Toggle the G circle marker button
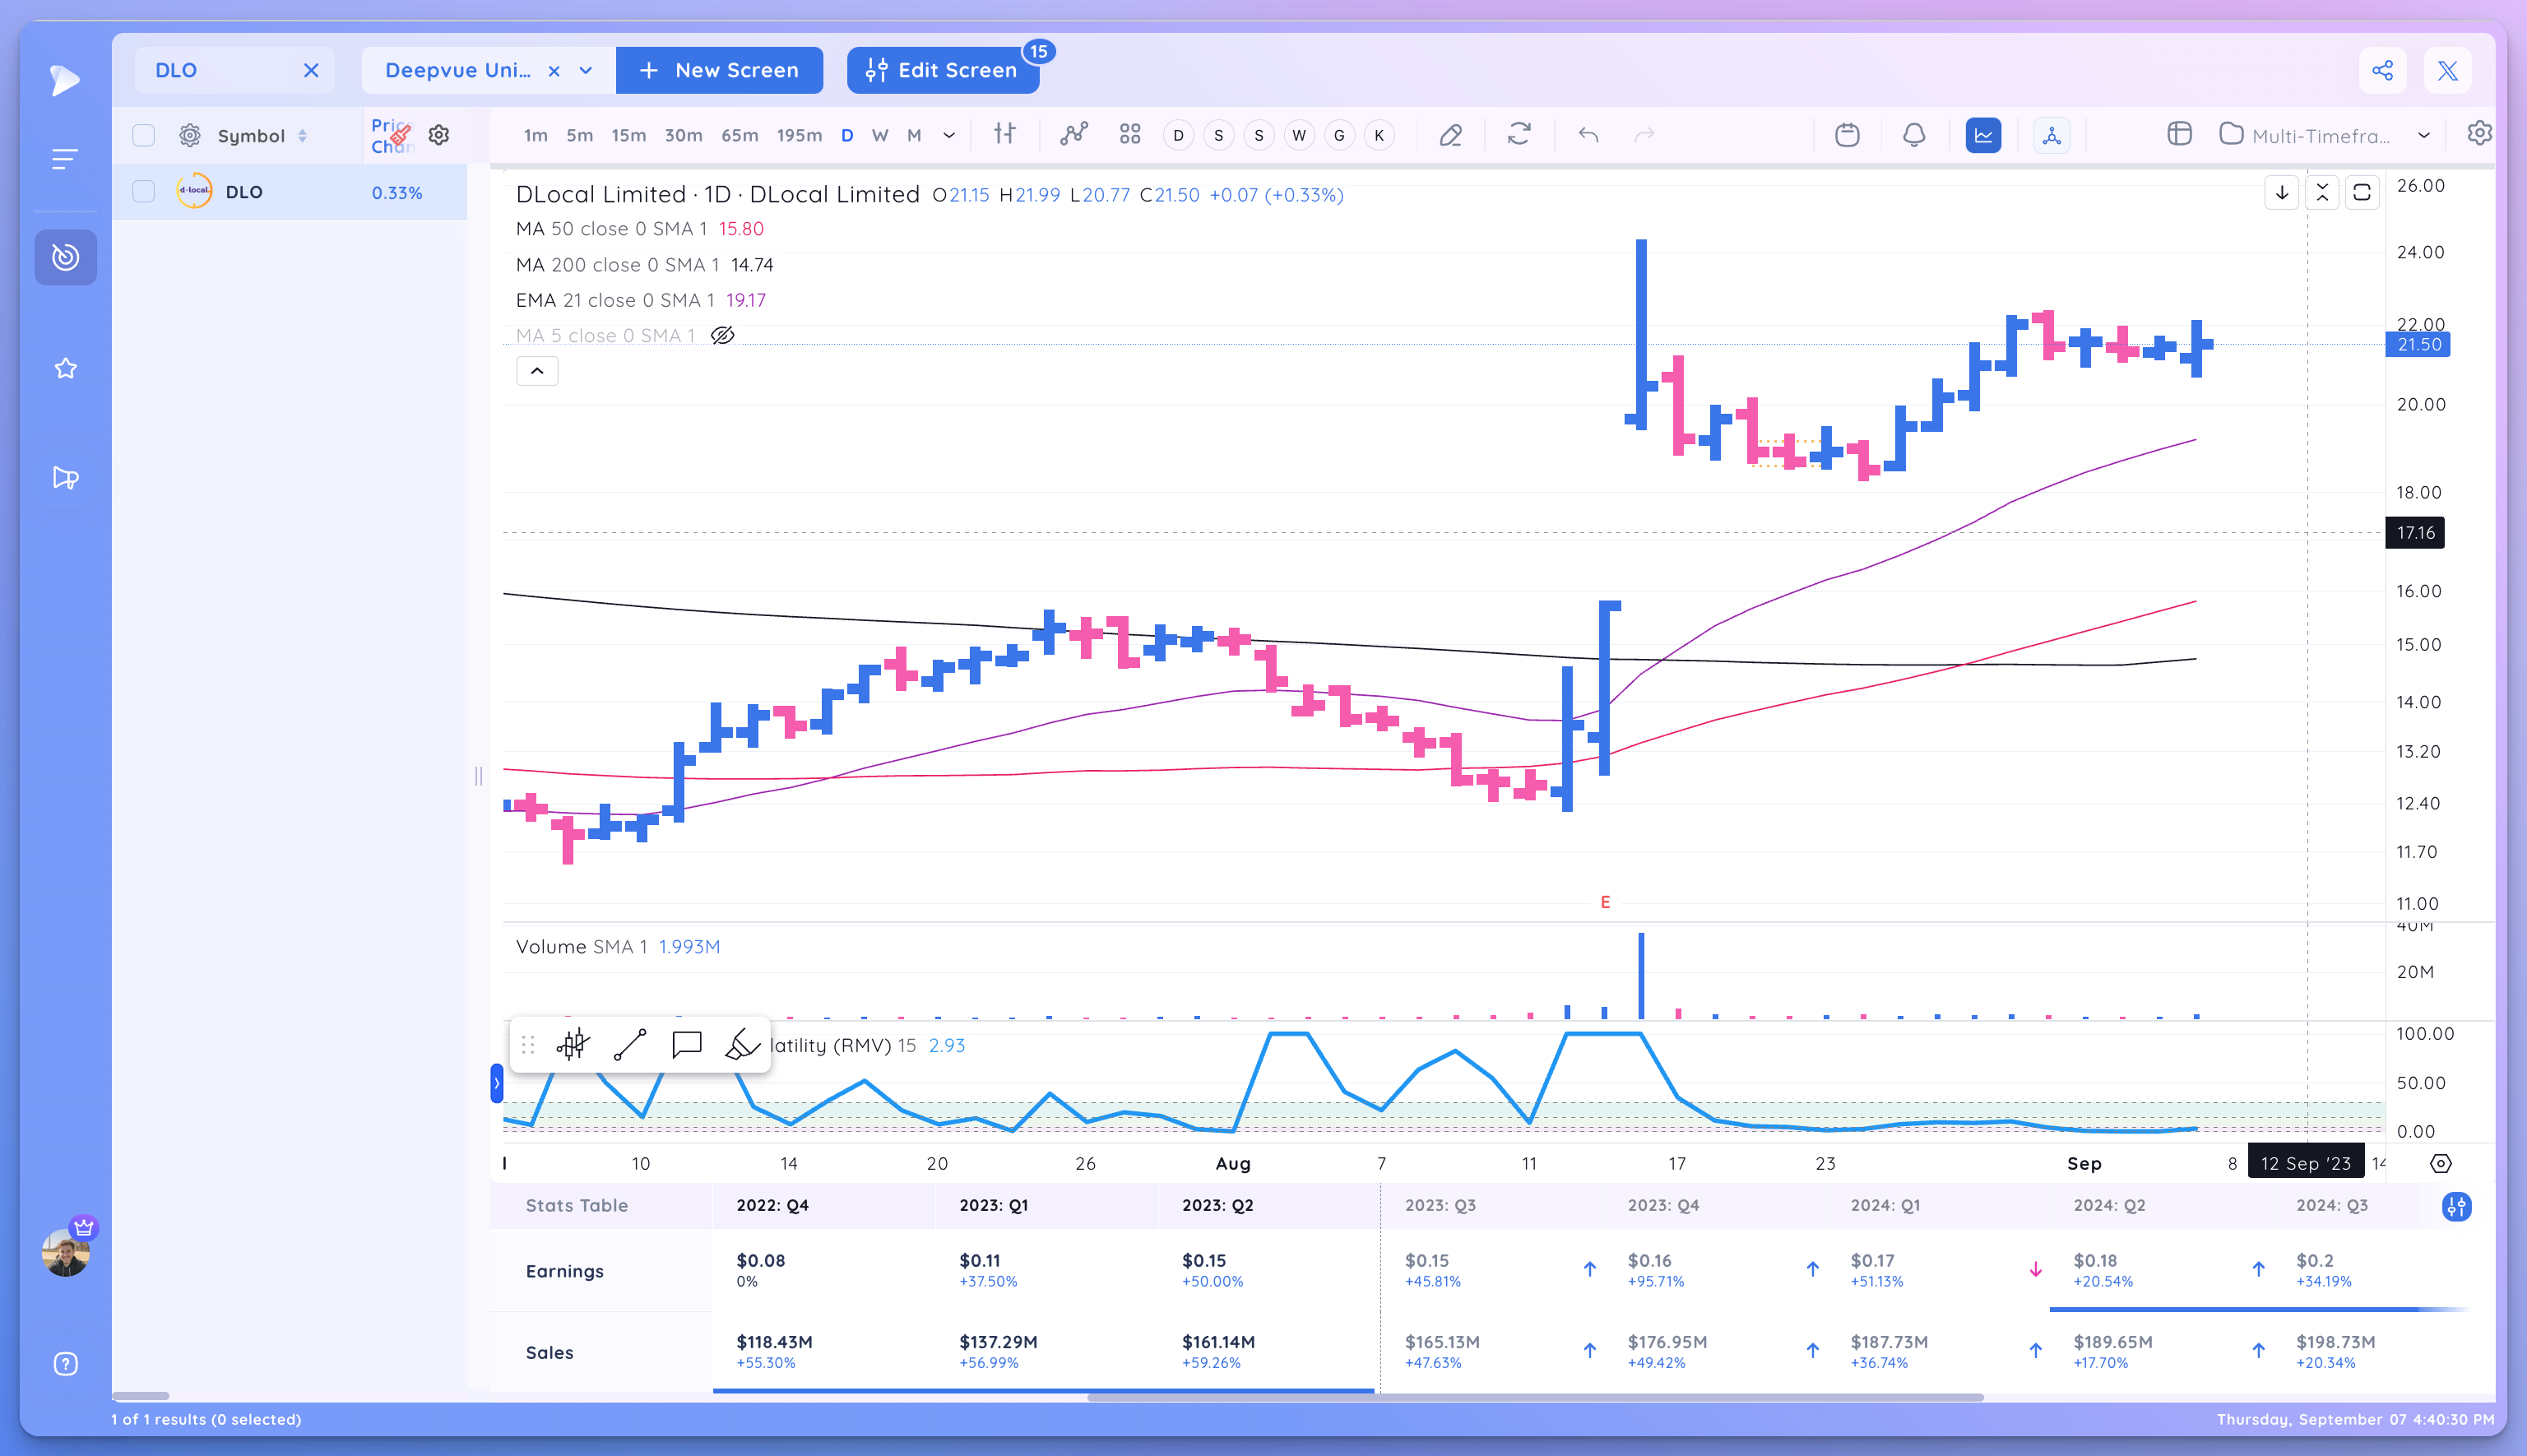The width and height of the screenshot is (2527, 1456). (1339, 135)
